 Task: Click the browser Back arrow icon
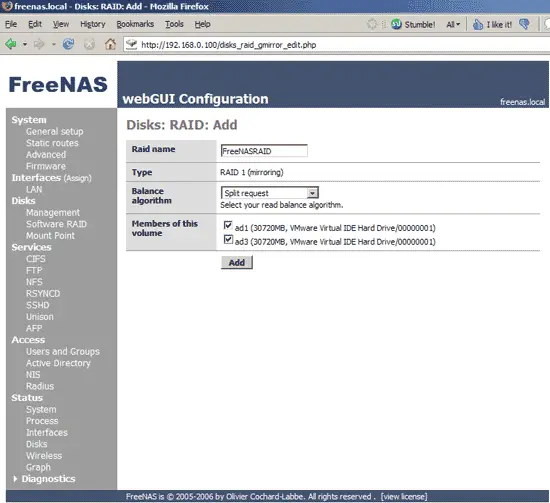click(x=11, y=44)
